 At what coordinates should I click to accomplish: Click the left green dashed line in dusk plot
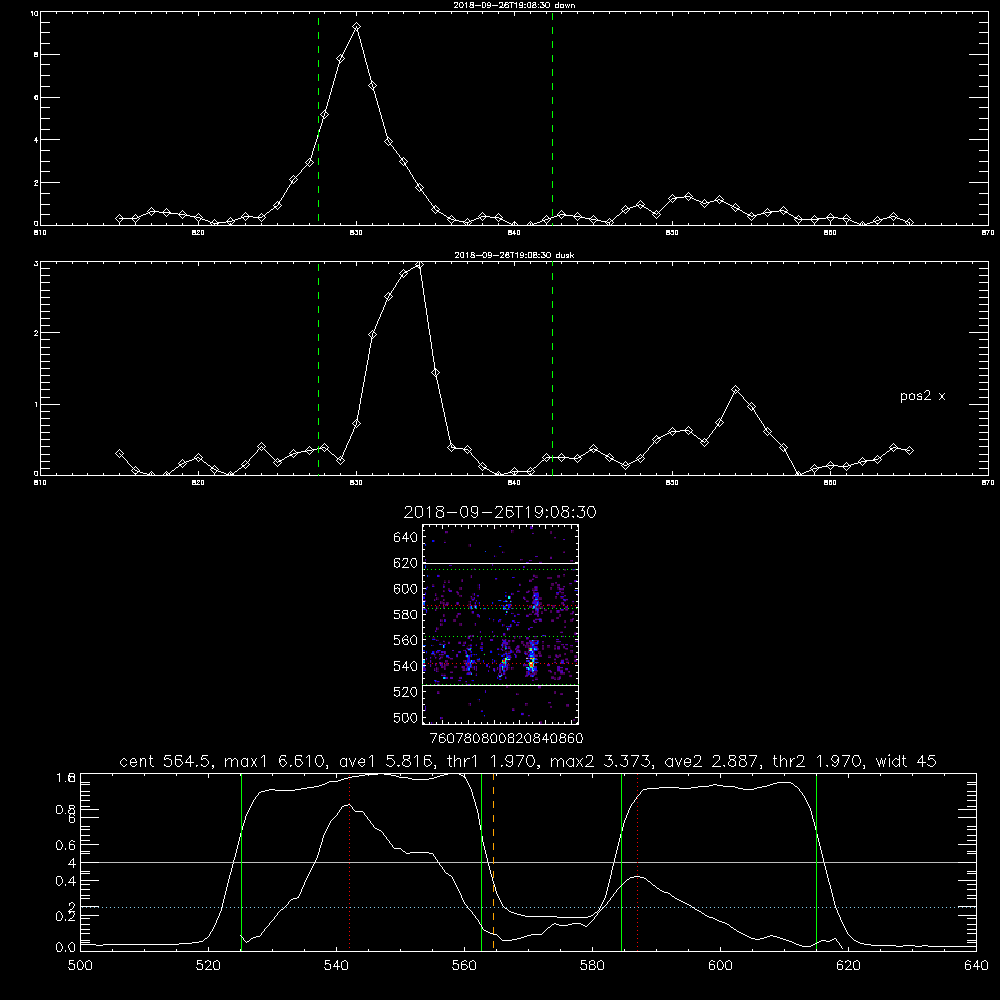tap(318, 368)
